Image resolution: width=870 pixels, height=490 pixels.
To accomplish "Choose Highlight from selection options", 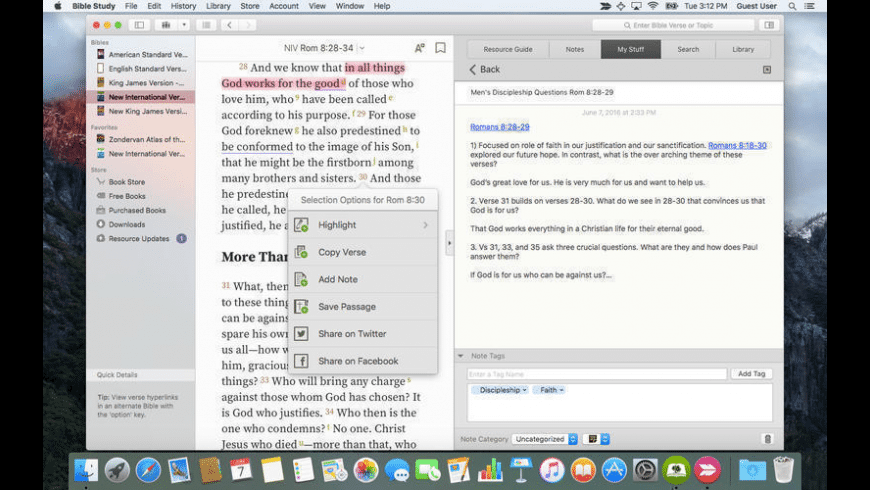I will pyautogui.click(x=363, y=225).
